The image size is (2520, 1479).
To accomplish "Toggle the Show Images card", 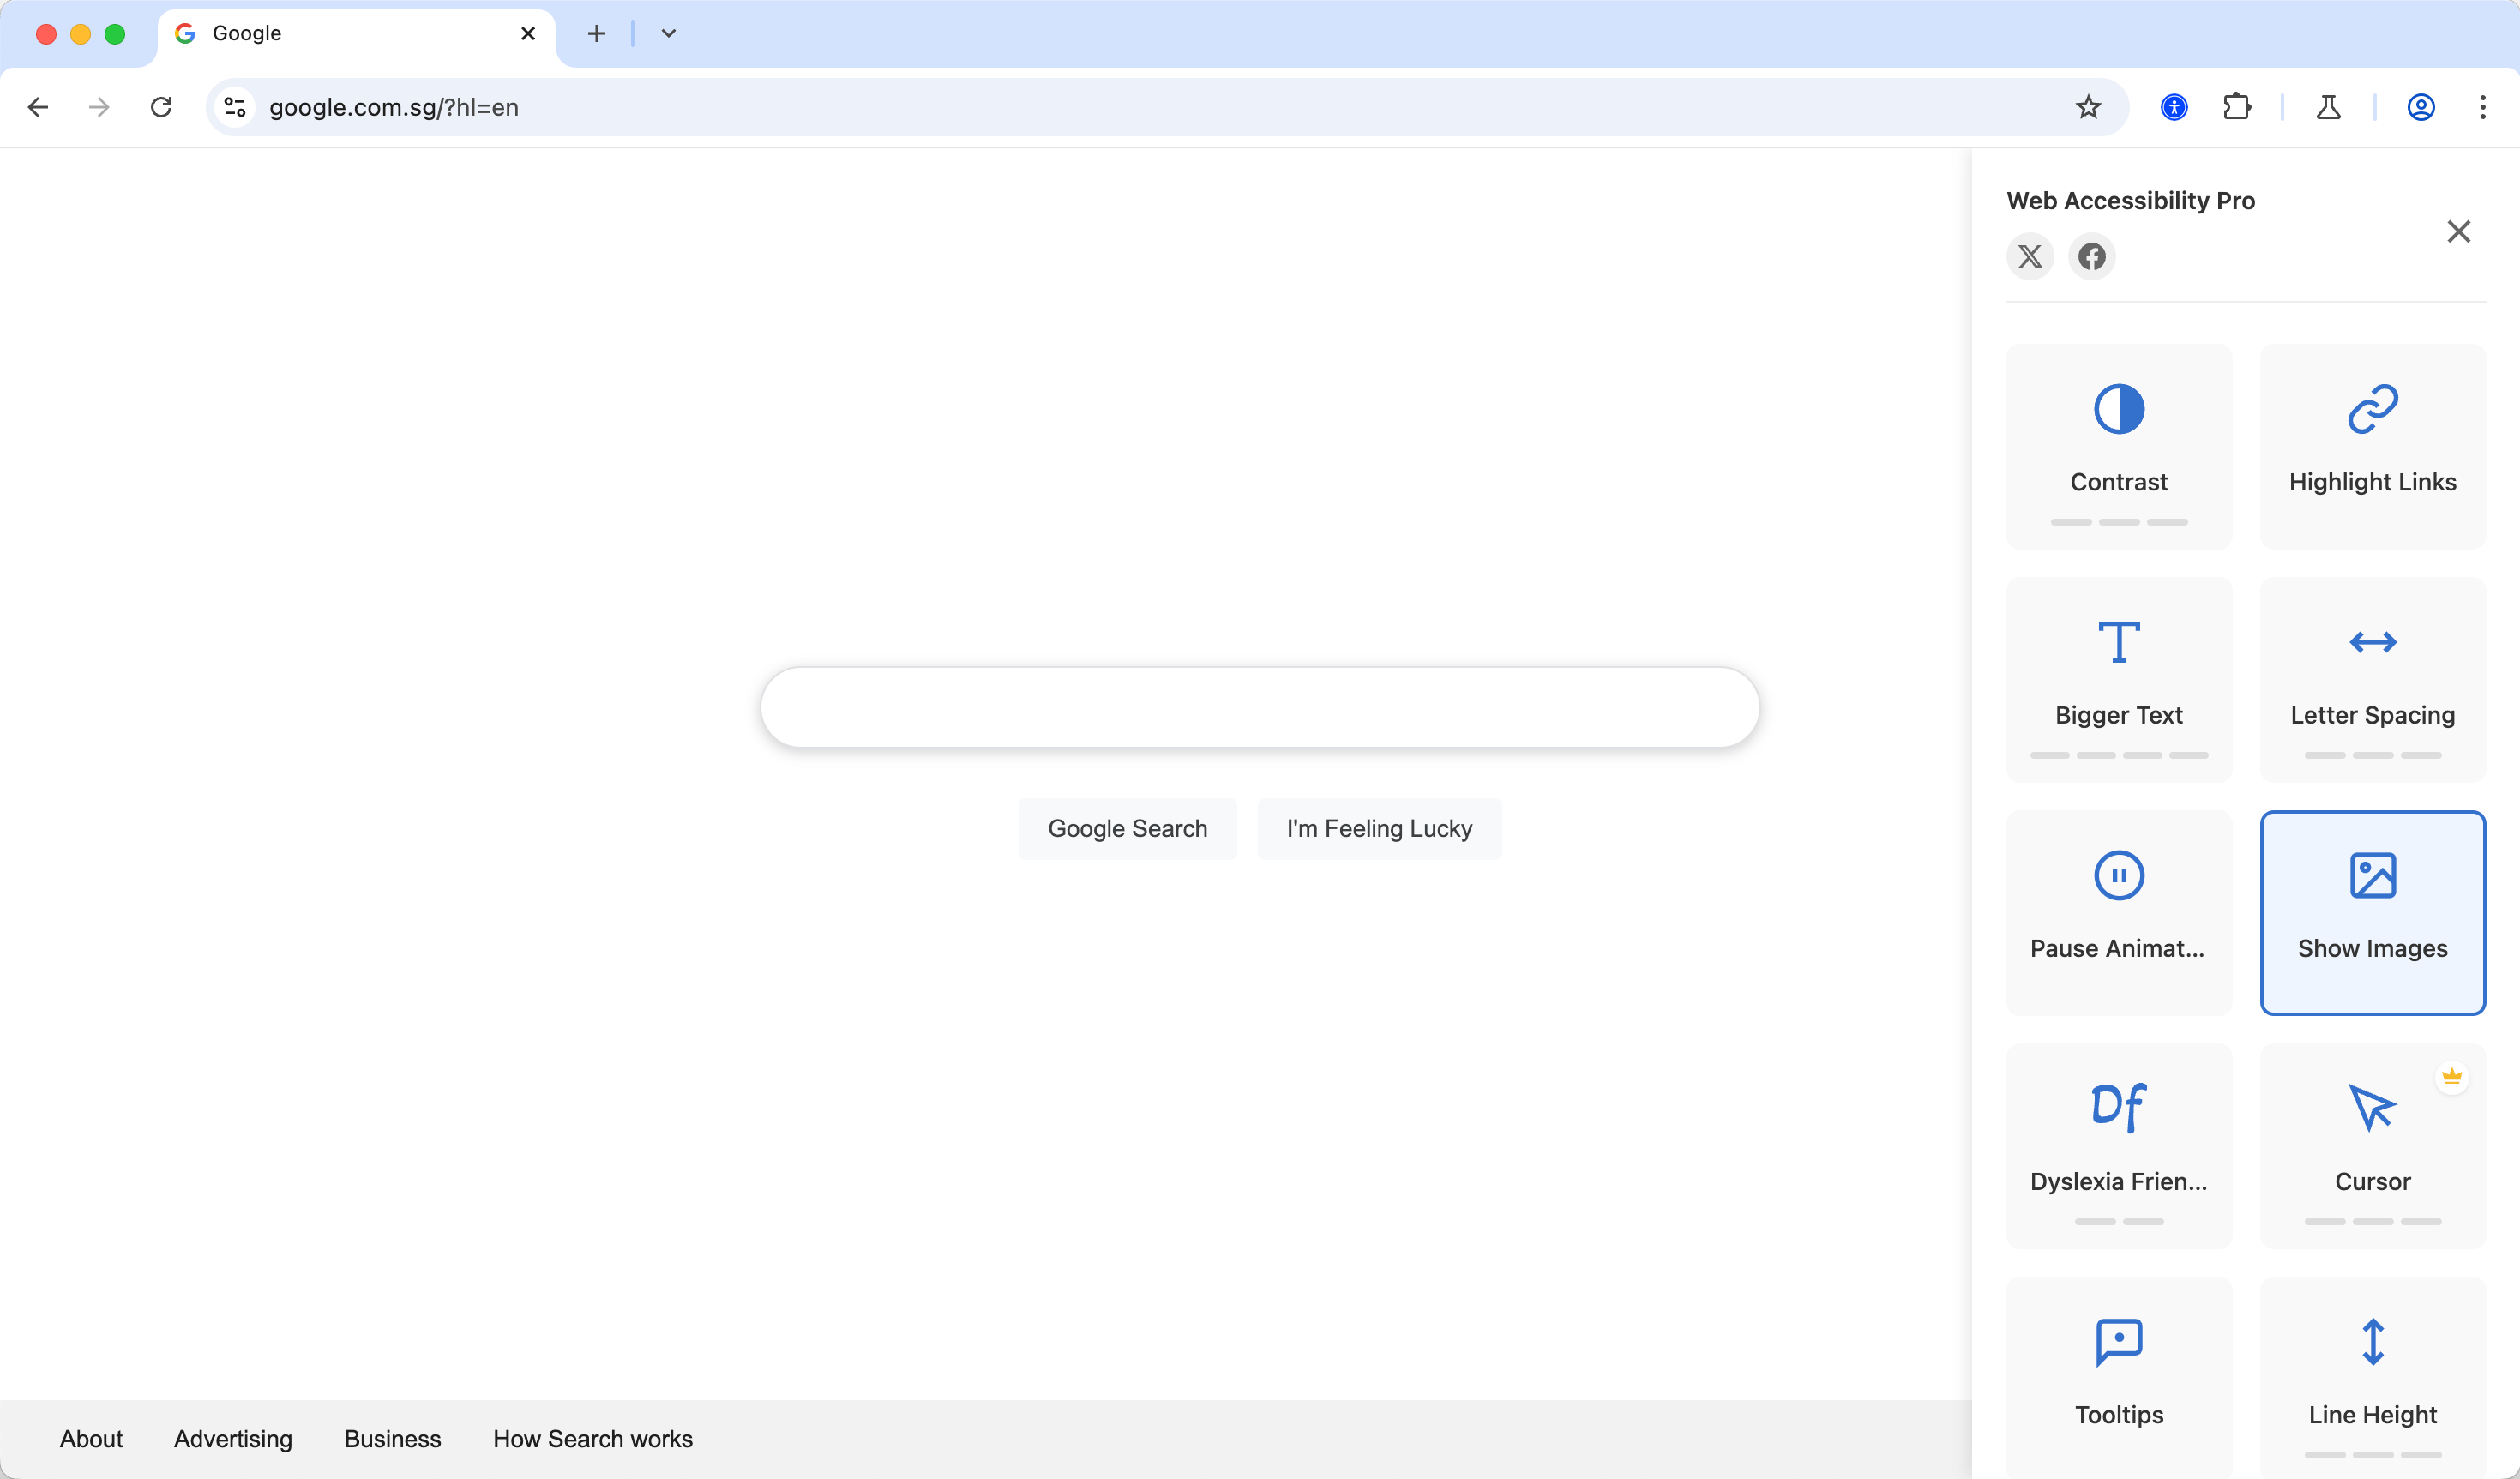I will pyautogui.click(x=2372, y=912).
